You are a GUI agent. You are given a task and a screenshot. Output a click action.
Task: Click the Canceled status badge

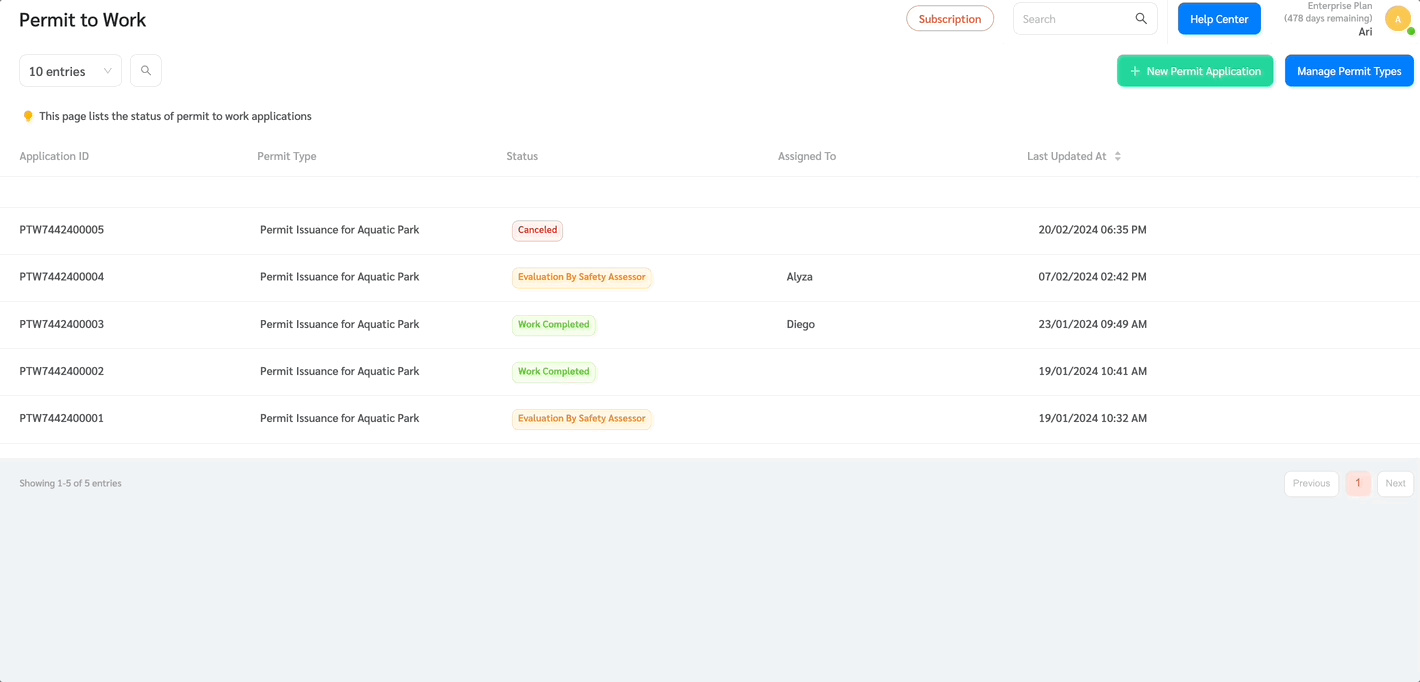click(537, 230)
